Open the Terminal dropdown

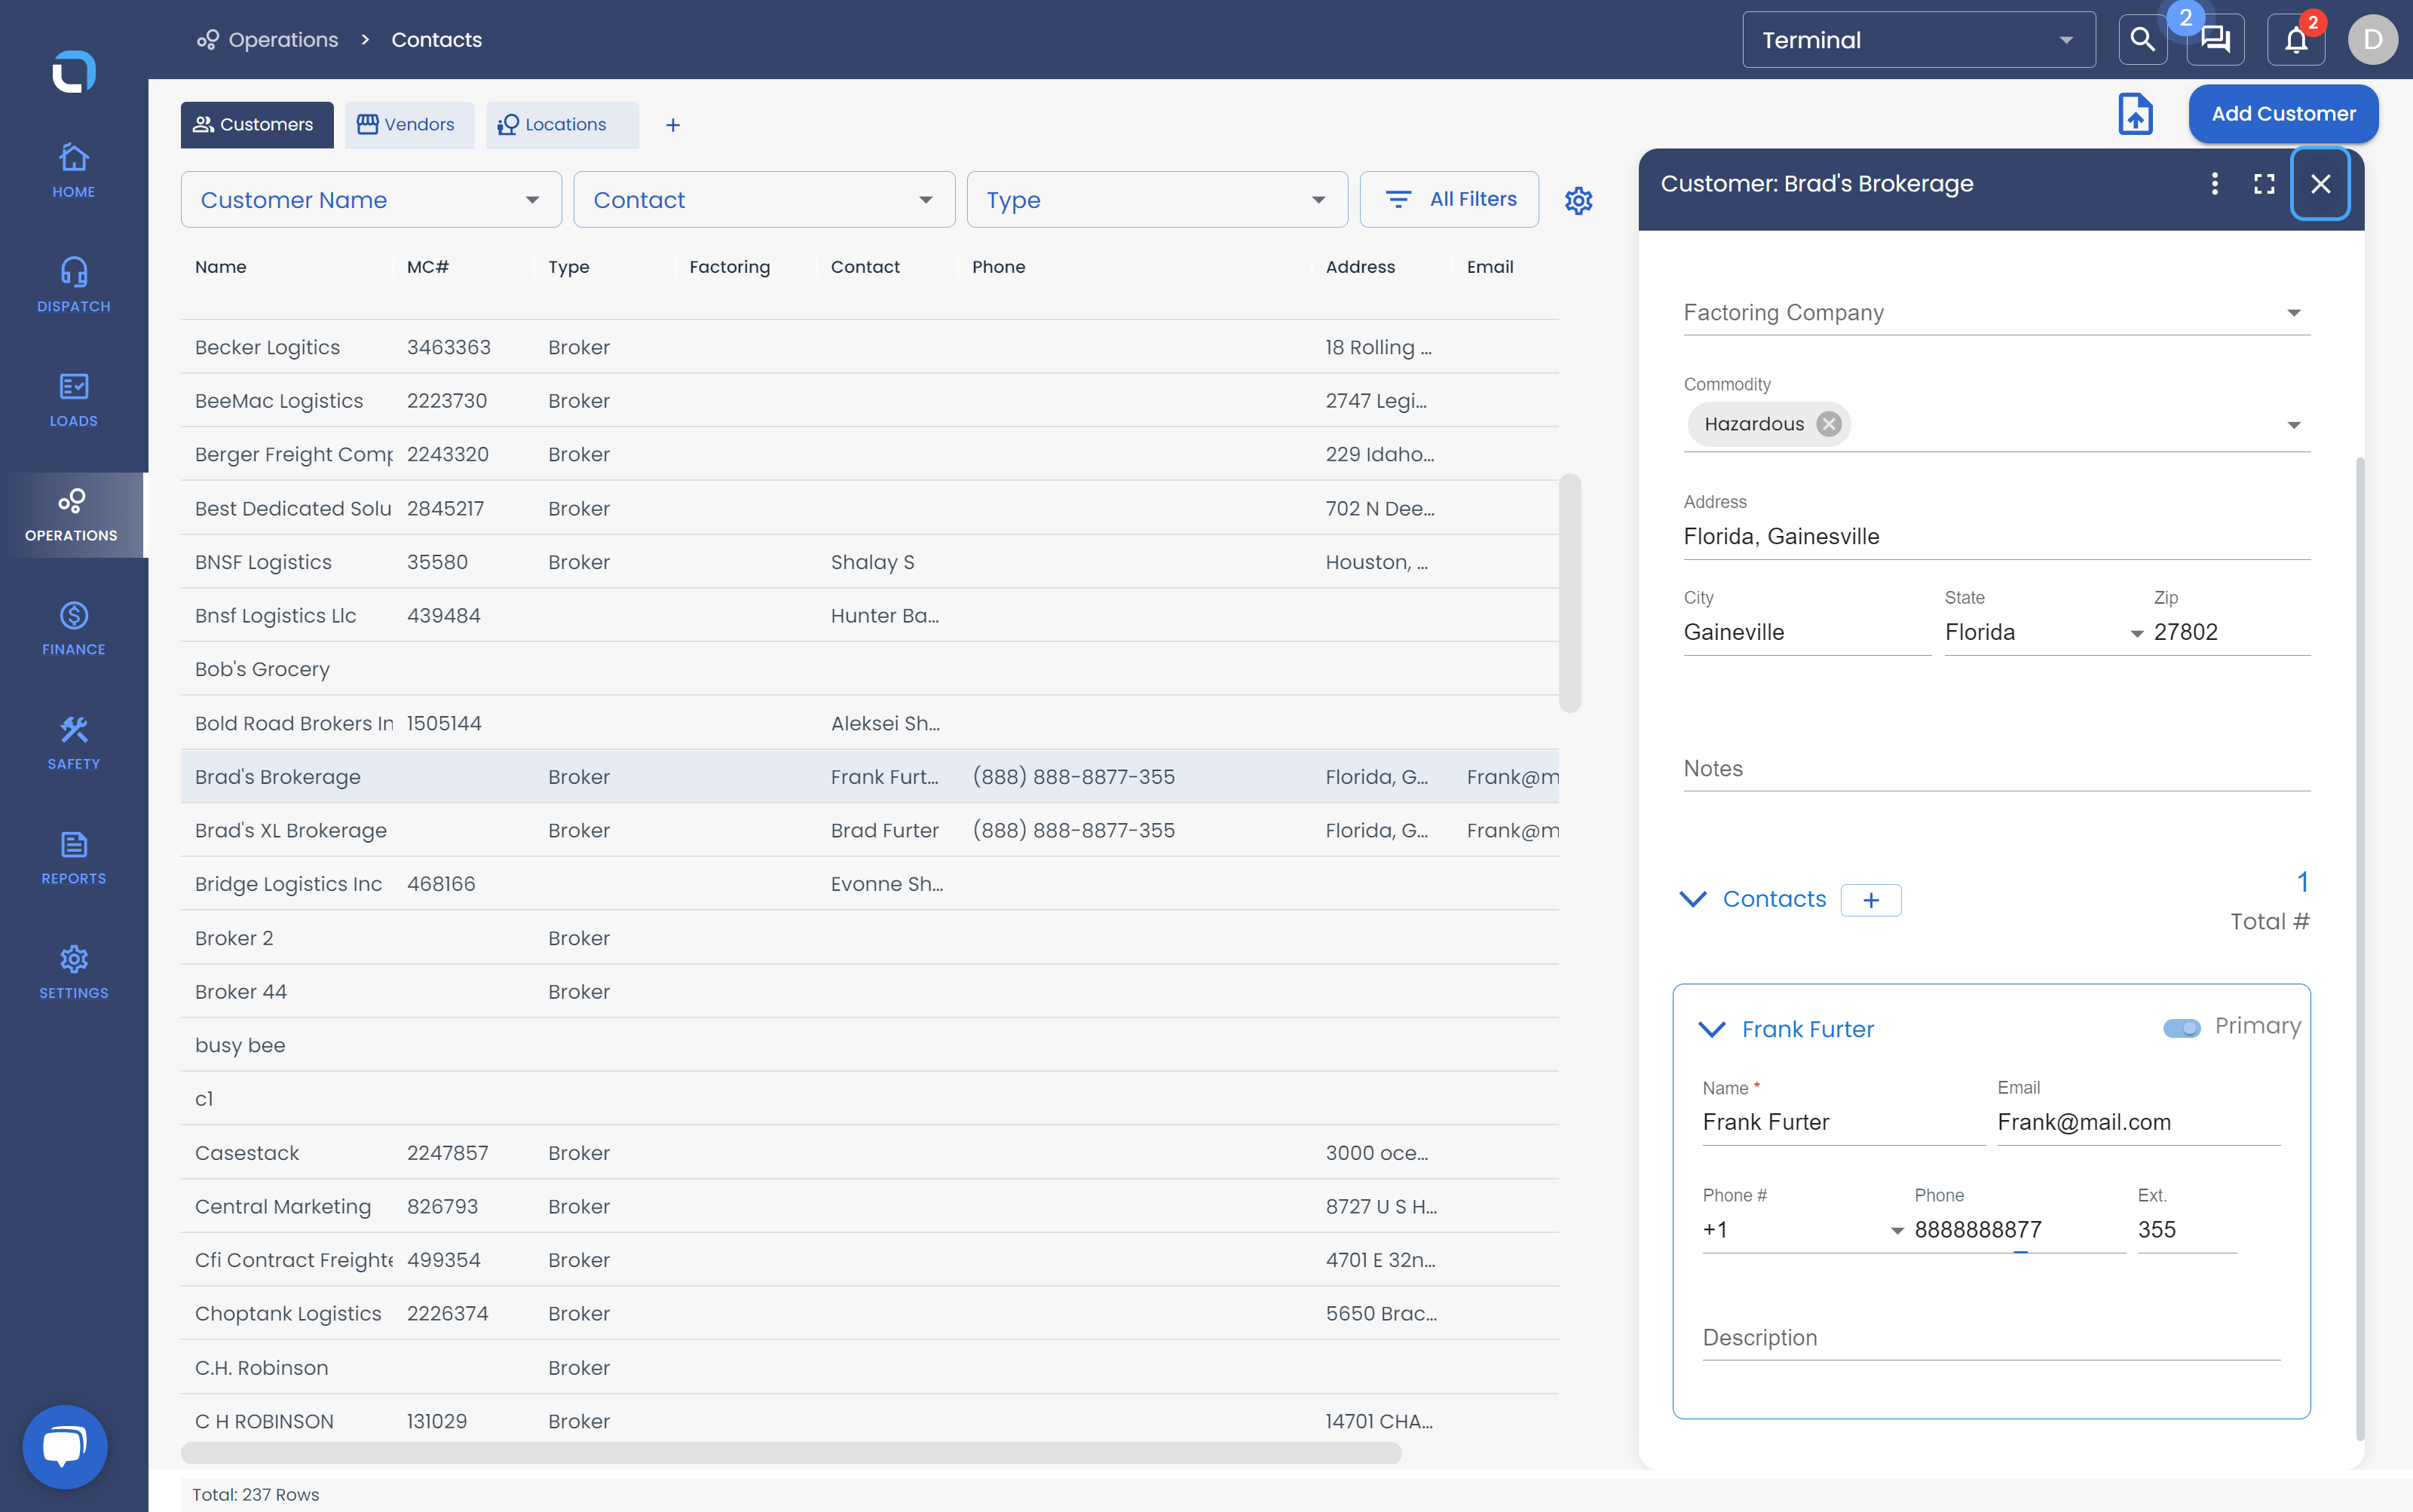[x=1918, y=40]
